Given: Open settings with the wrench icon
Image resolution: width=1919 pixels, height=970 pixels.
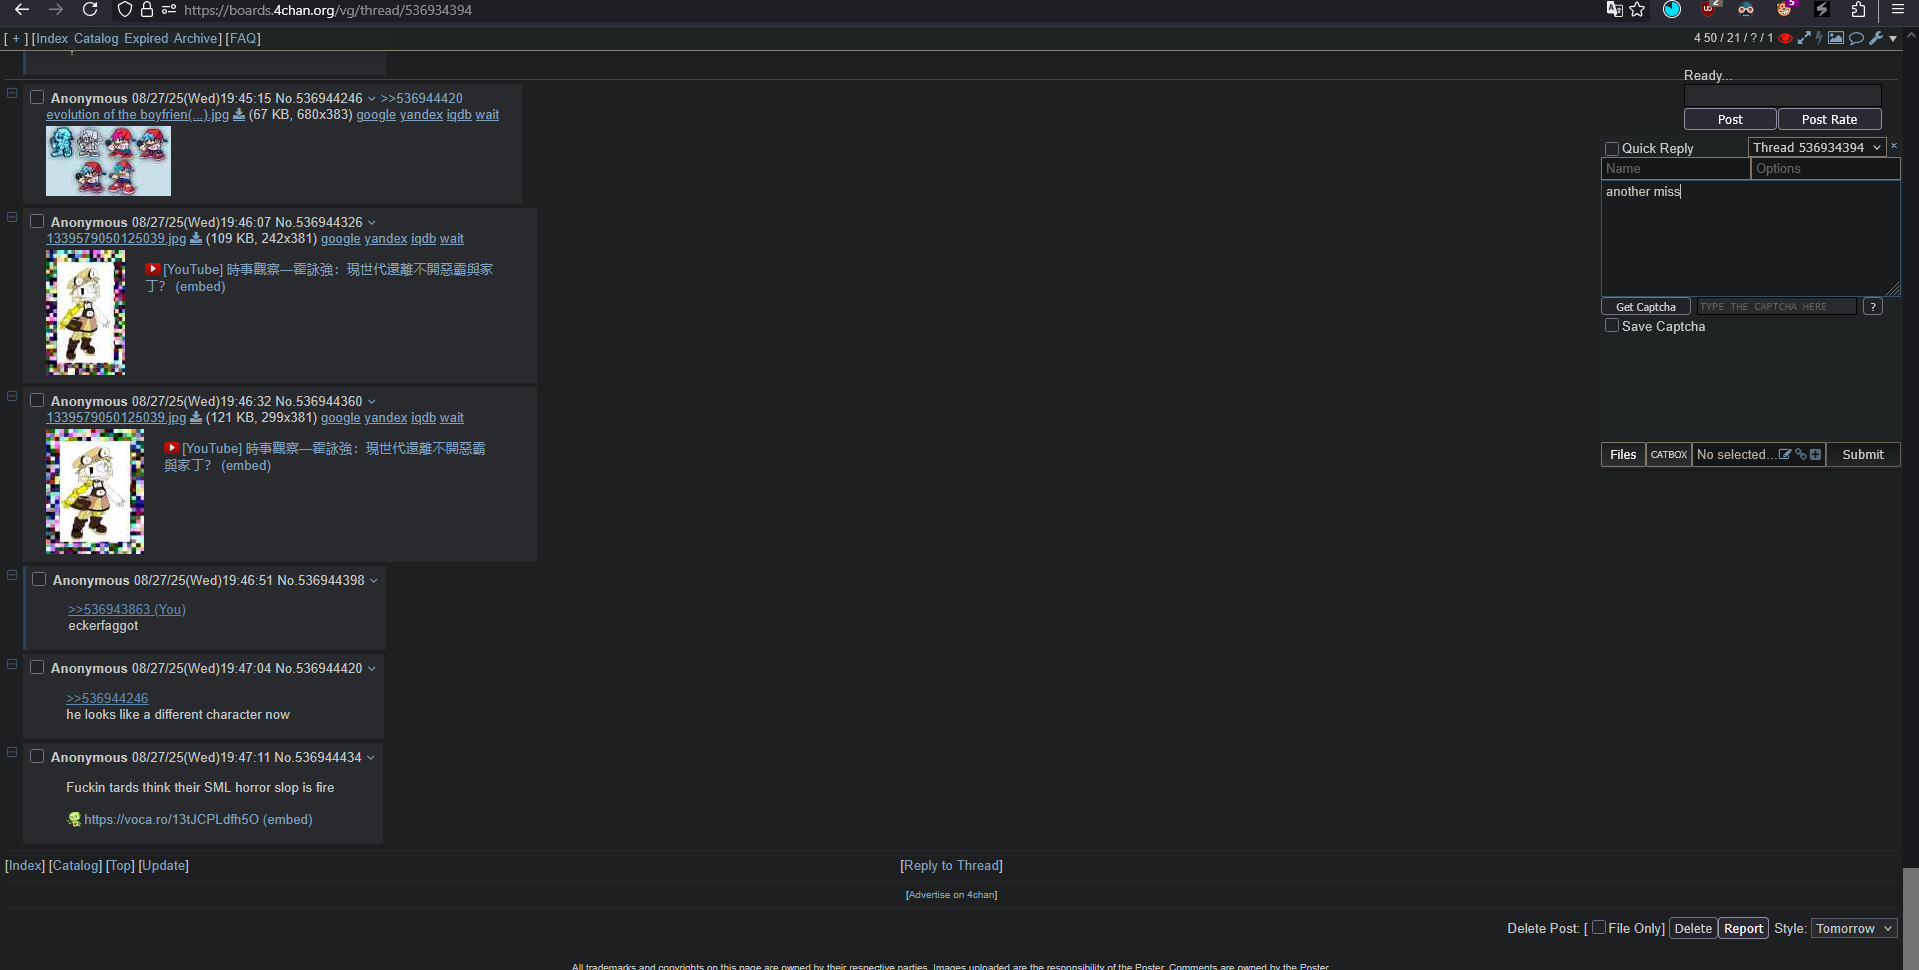Looking at the screenshot, I should click(1876, 38).
